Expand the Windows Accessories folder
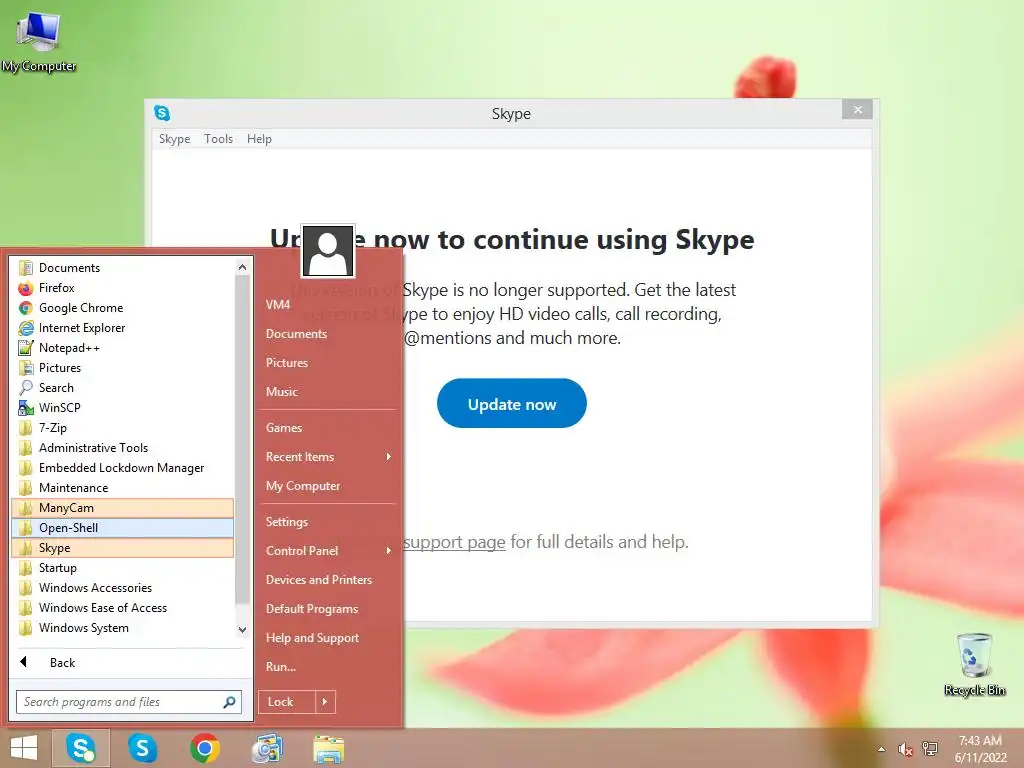Screen dimensions: 1024x768 tap(123, 588)
